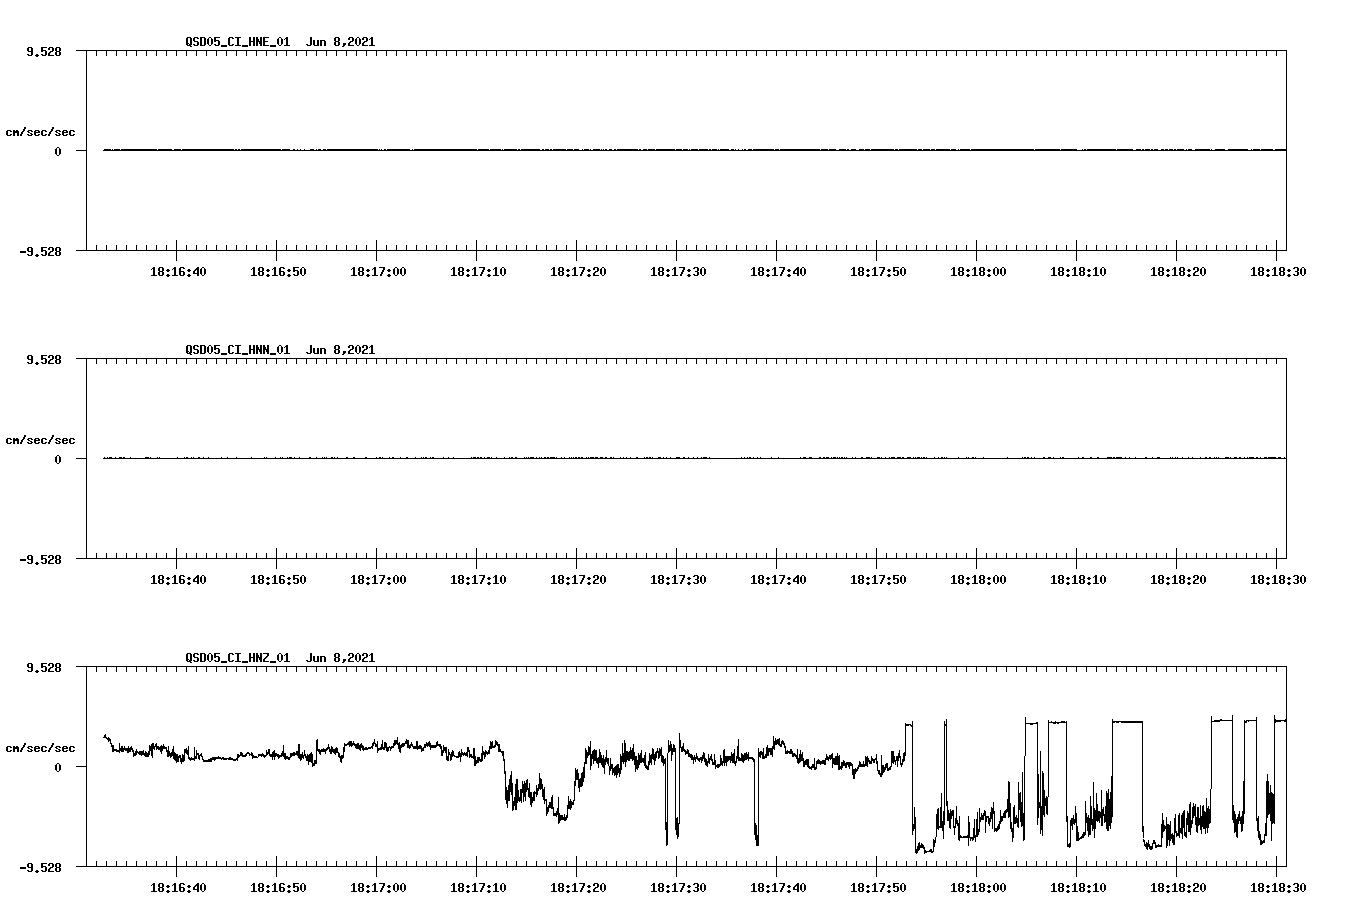The image size is (1358, 924).
Task: Click the 0 axis value on HNZ plot
Action: 58,768
